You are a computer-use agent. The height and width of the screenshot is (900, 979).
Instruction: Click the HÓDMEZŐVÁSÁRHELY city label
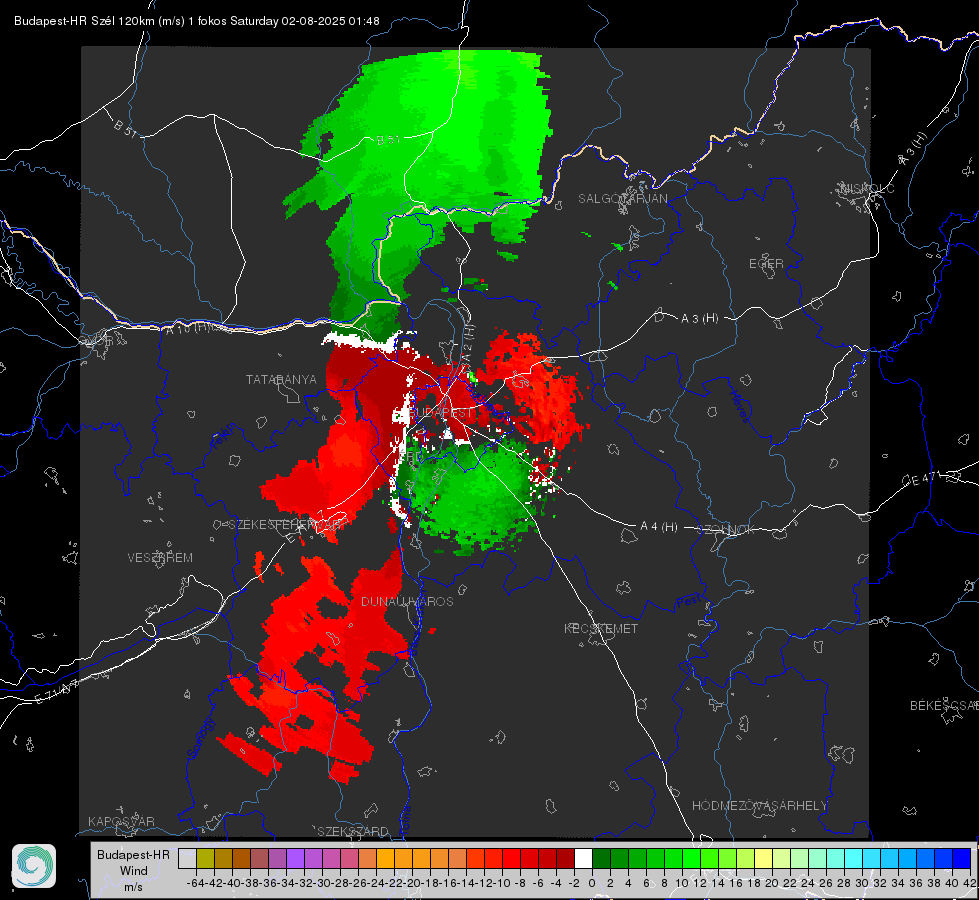point(759,806)
